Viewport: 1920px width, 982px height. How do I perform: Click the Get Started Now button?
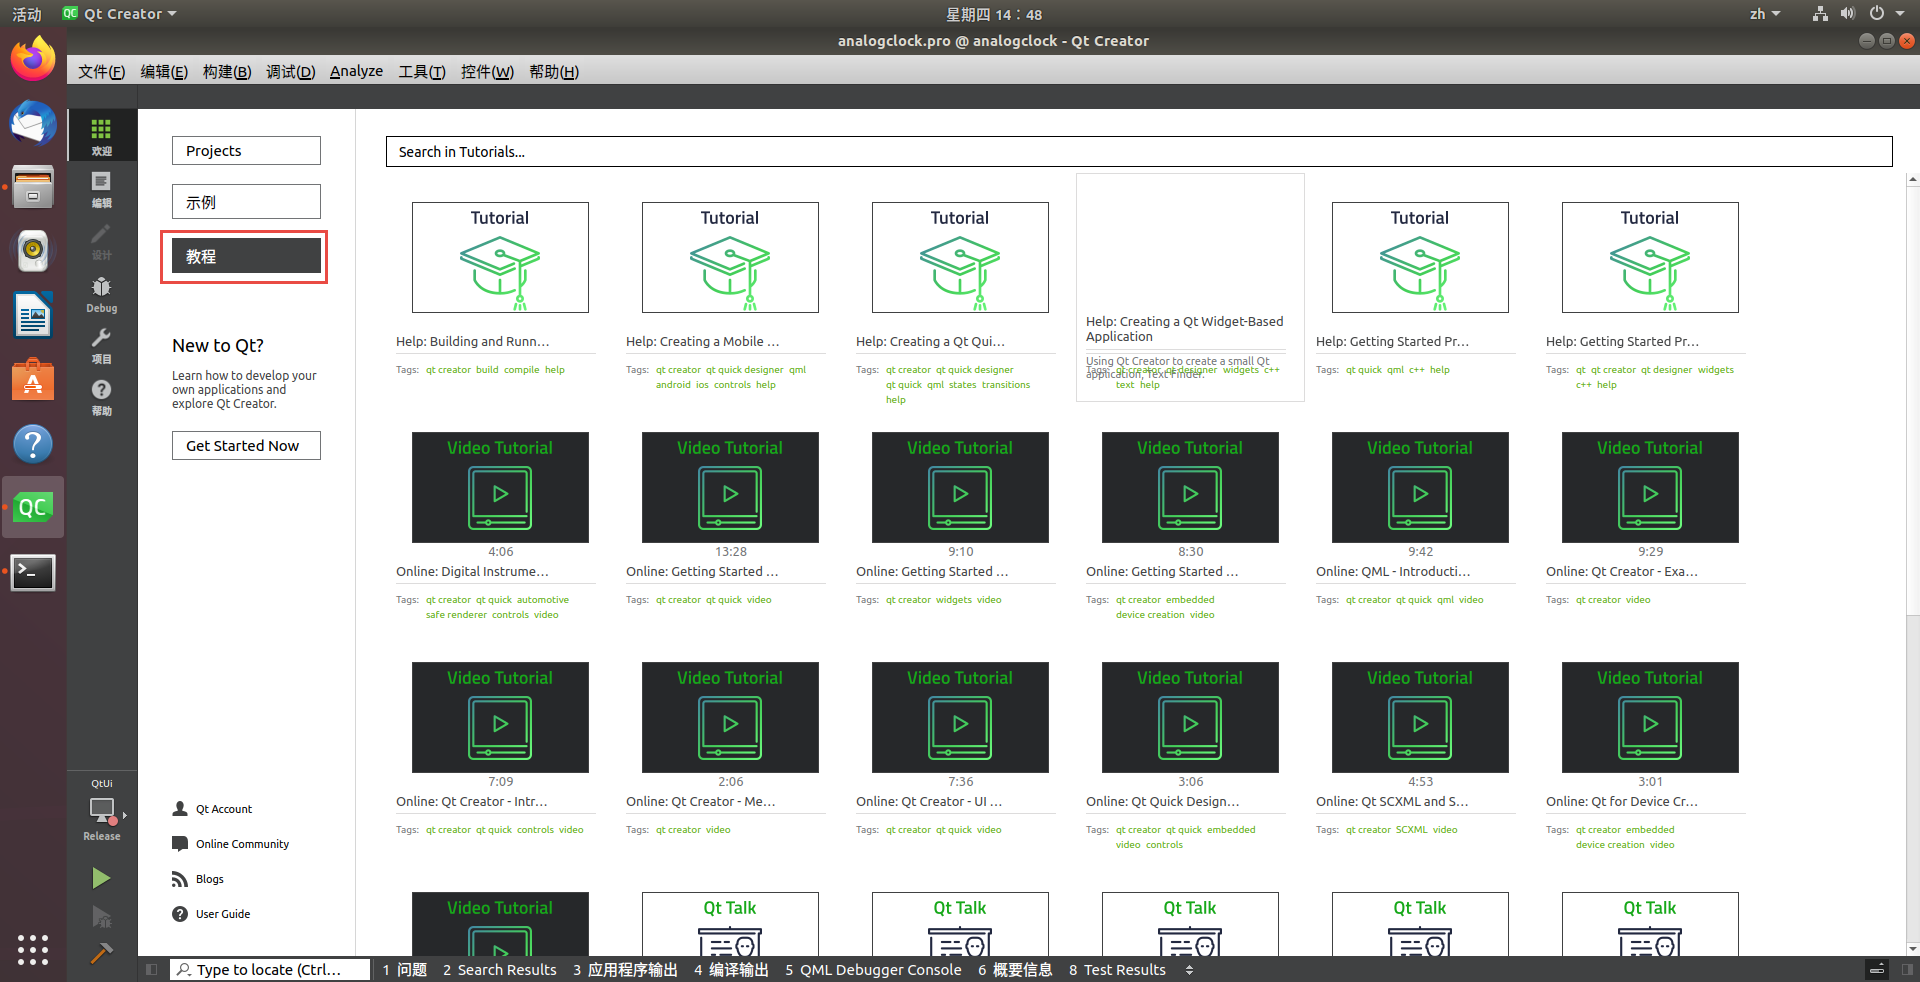246,446
